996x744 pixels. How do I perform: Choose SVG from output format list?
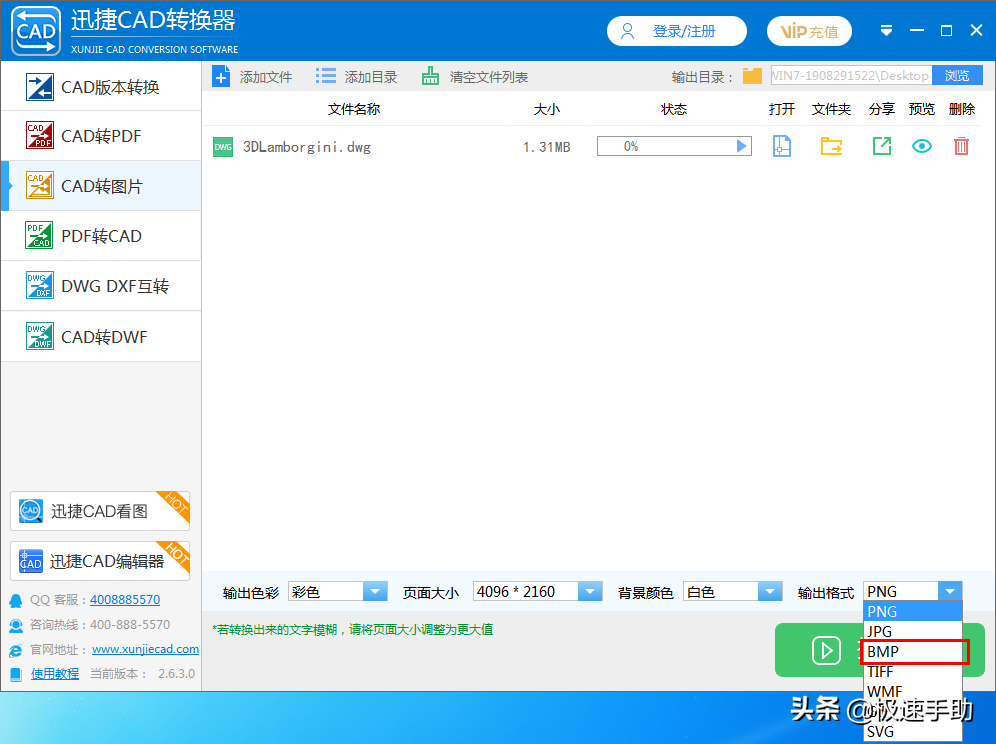913,731
